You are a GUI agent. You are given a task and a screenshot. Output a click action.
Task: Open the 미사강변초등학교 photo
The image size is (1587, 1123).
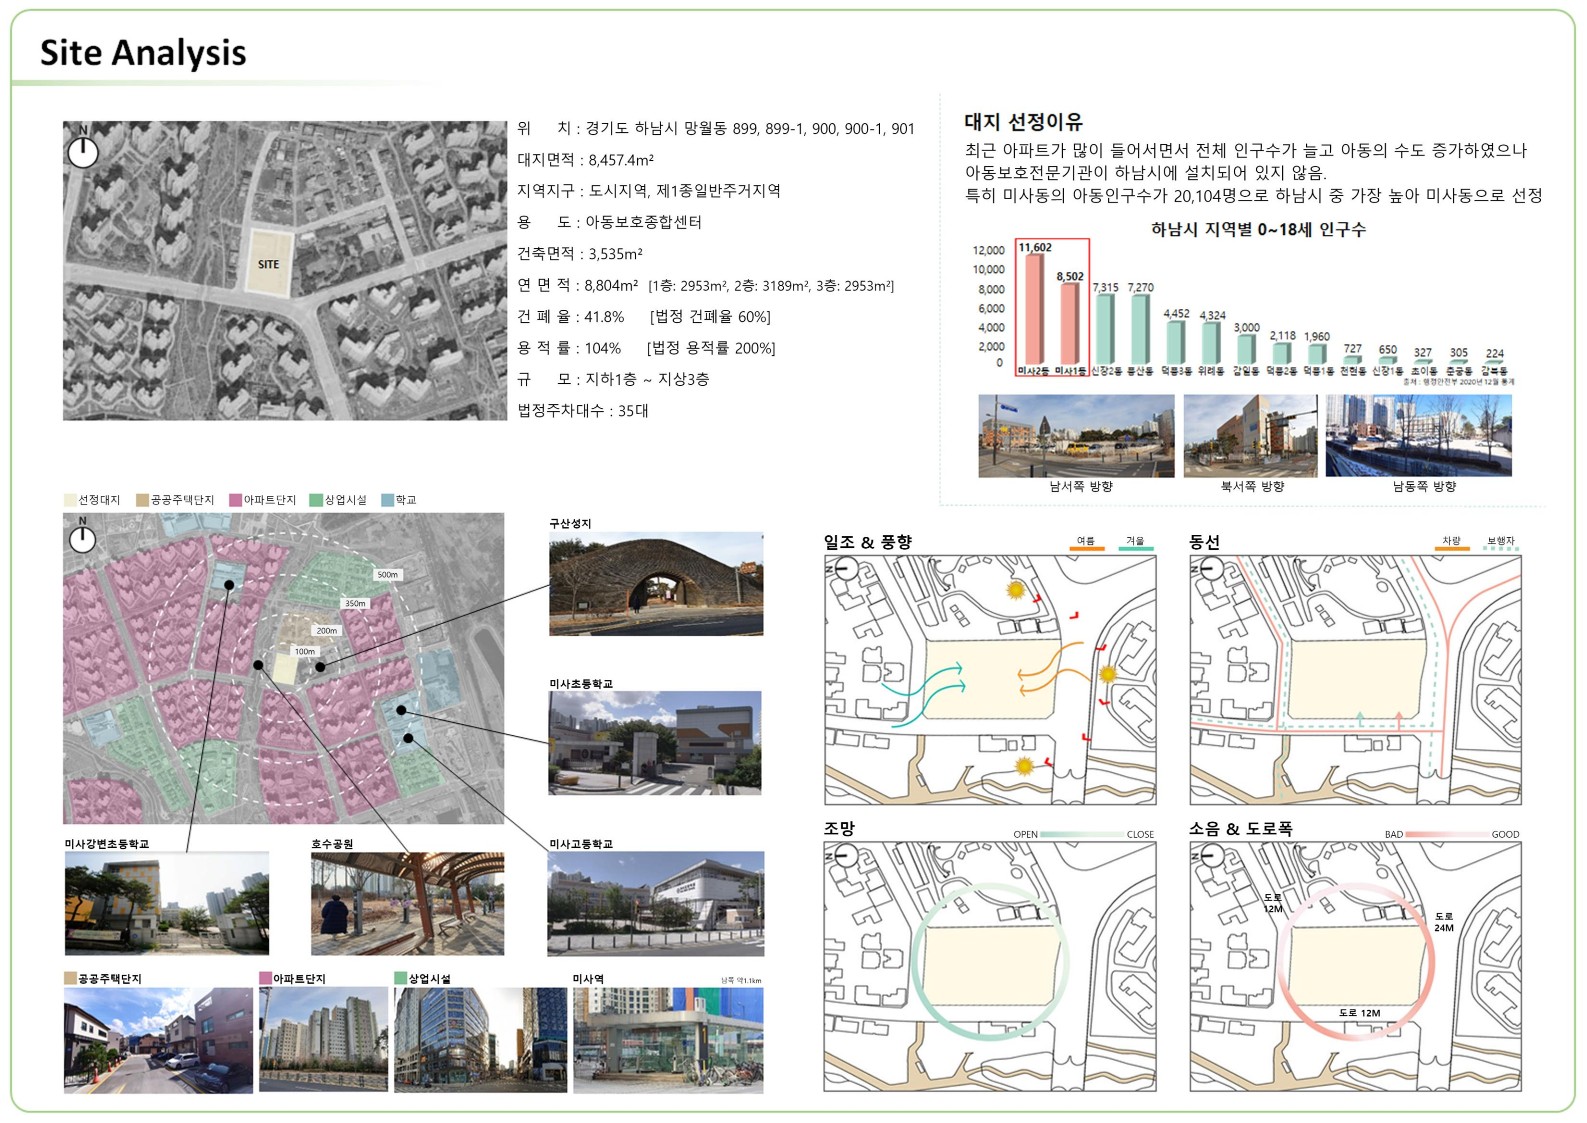167,904
